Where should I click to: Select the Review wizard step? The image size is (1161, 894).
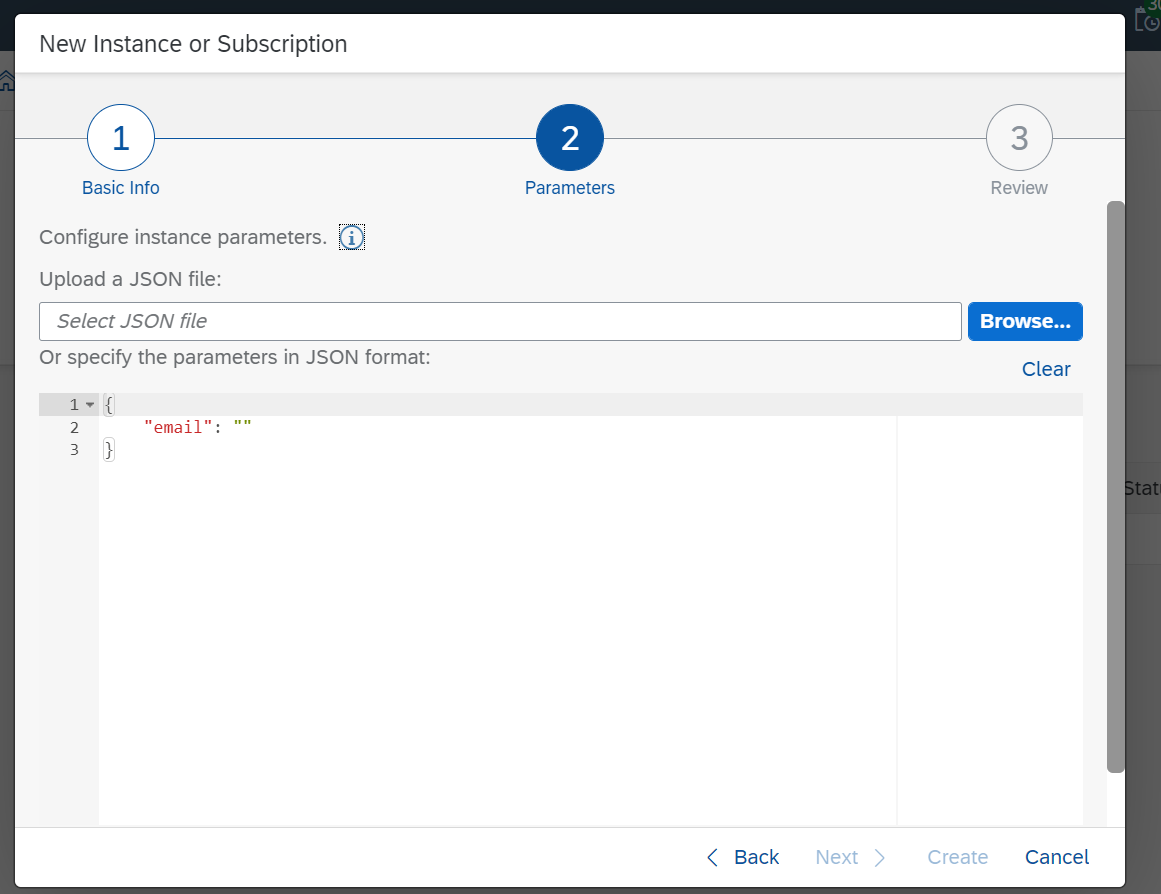click(x=1019, y=187)
